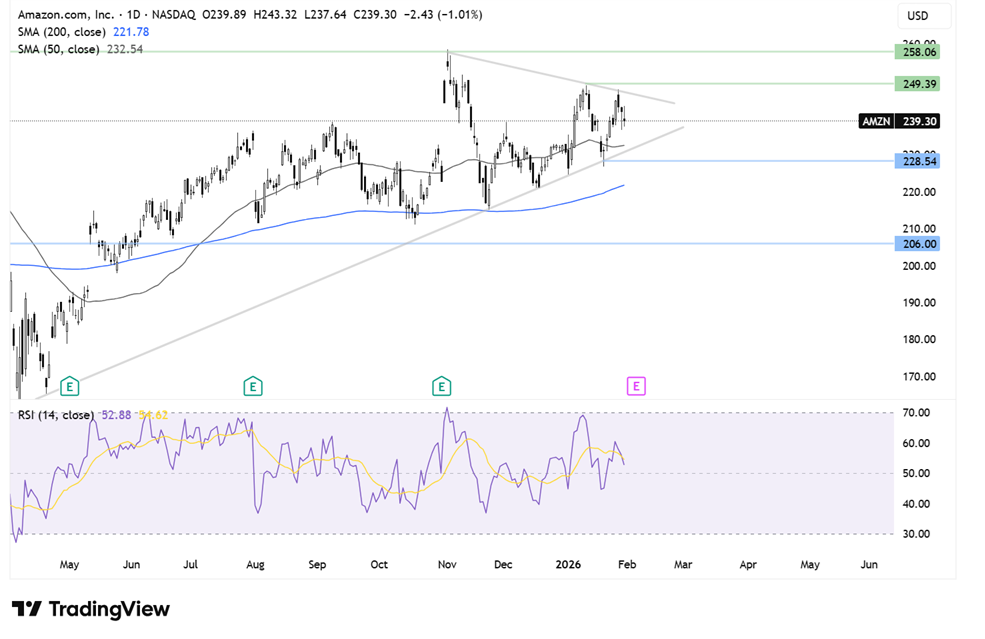Image resolution: width=985 pixels, height=639 pixels.
Task: Click the Amazon.com, Inc. symbol title
Action: [66, 14]
